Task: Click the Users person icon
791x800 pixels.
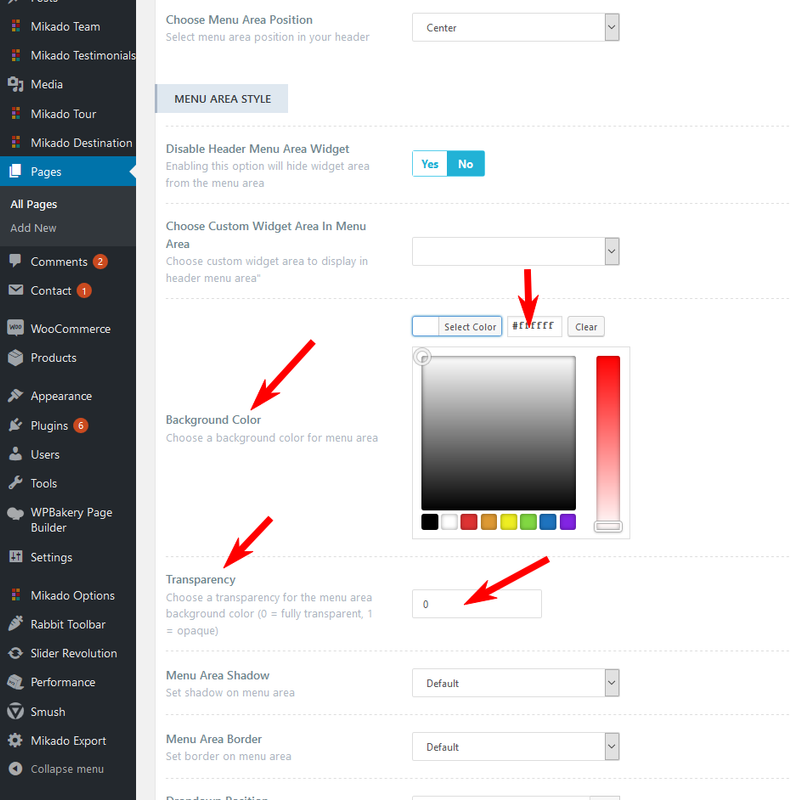Action: [x=15, y=454]
